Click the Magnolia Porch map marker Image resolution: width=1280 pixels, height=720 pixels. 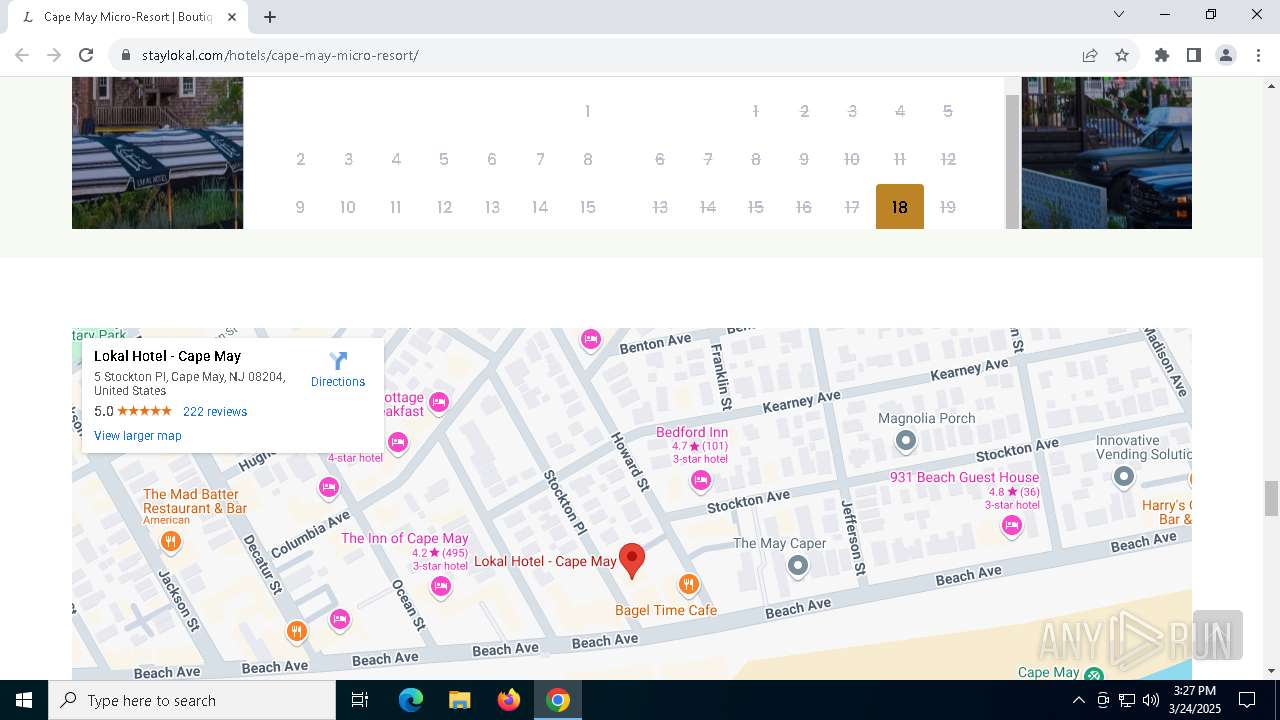click(x=906, y=440)
